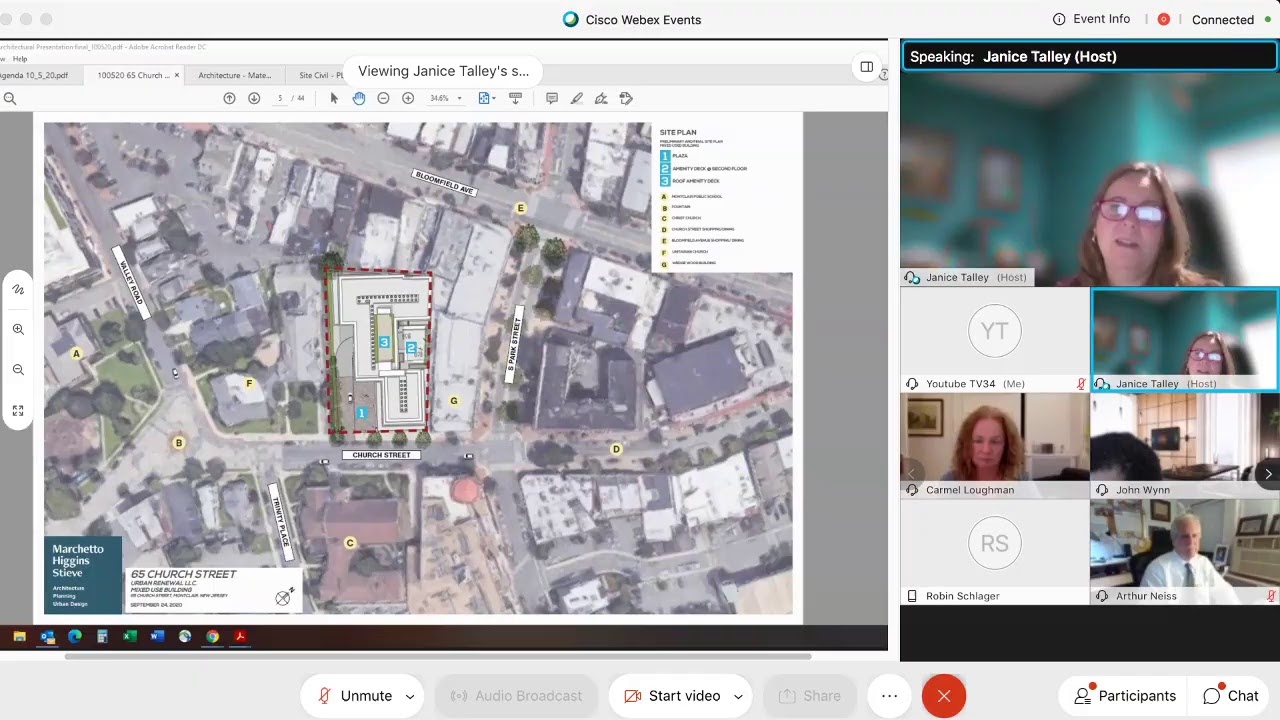Select the arrow selection tool in Acrobat
The height and width of the screenshot is (720, 1280).
(x=334, y=98)
